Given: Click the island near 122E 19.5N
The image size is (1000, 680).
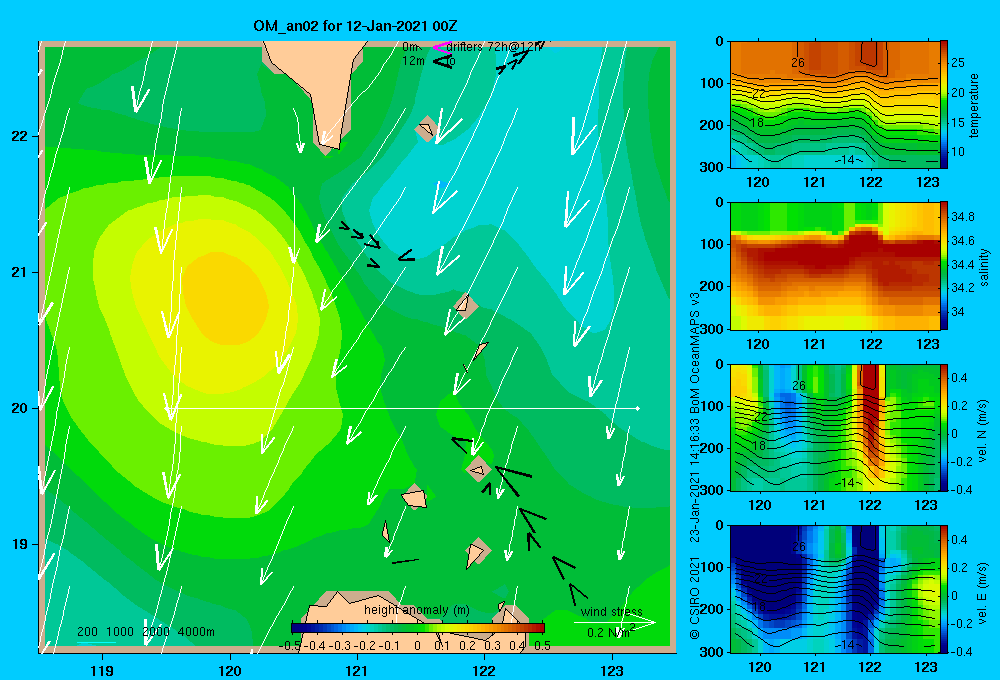Looking at the screenshot, I should 478,469.
